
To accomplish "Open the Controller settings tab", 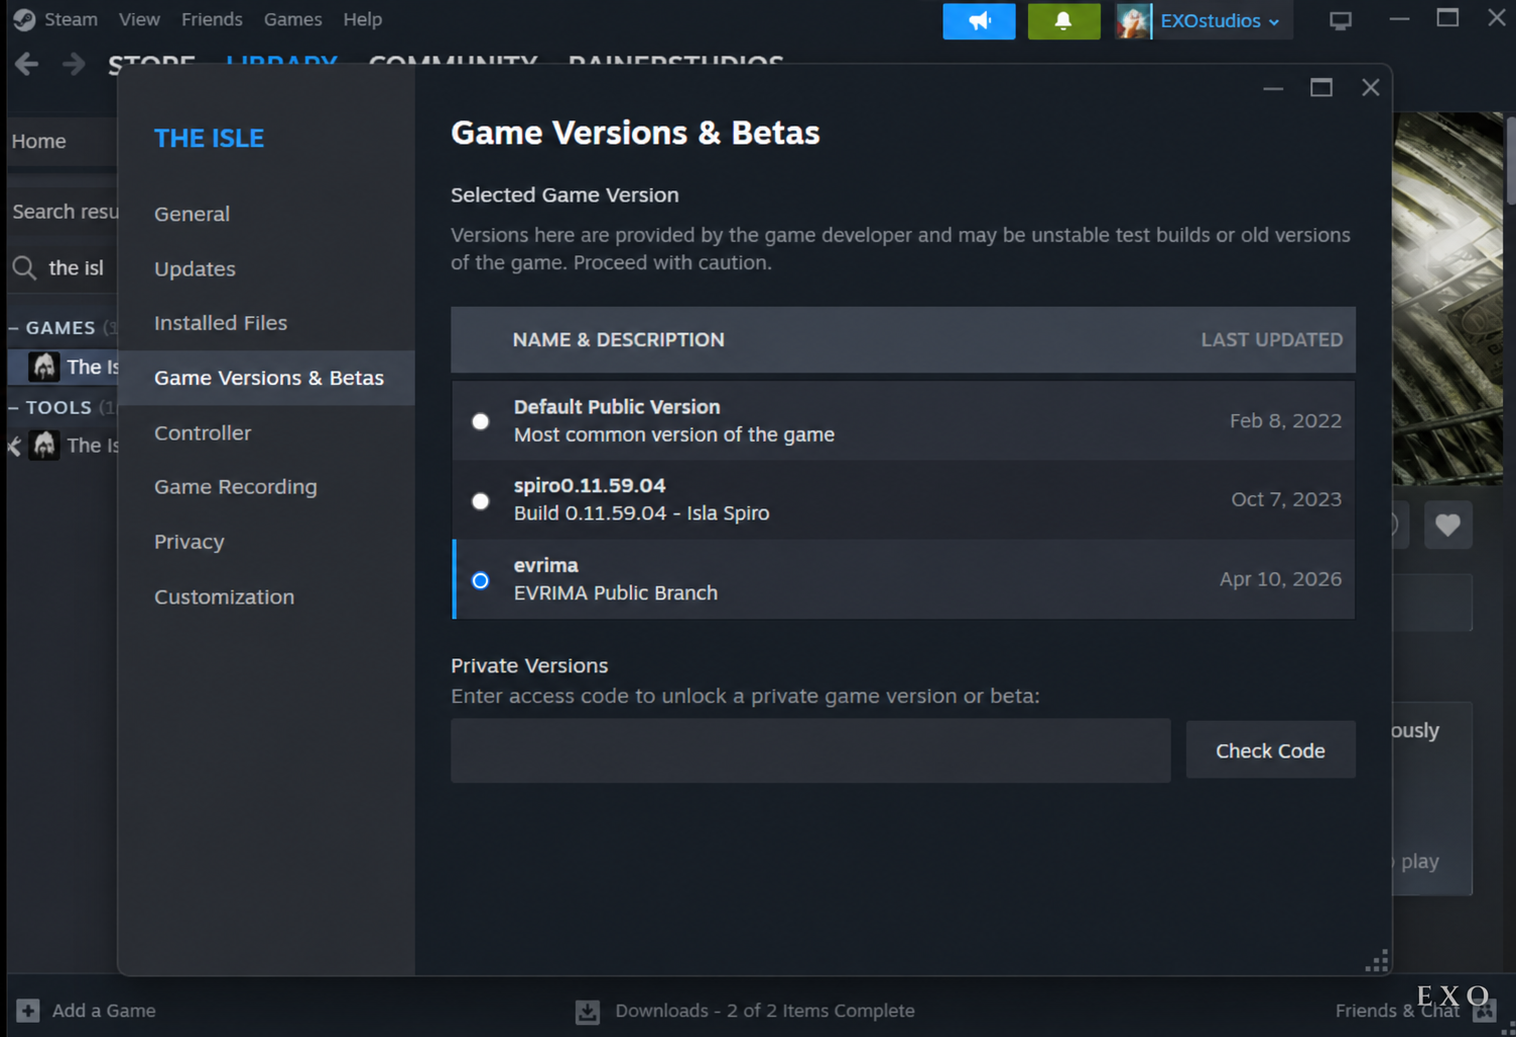I will [x=266, y=433].
